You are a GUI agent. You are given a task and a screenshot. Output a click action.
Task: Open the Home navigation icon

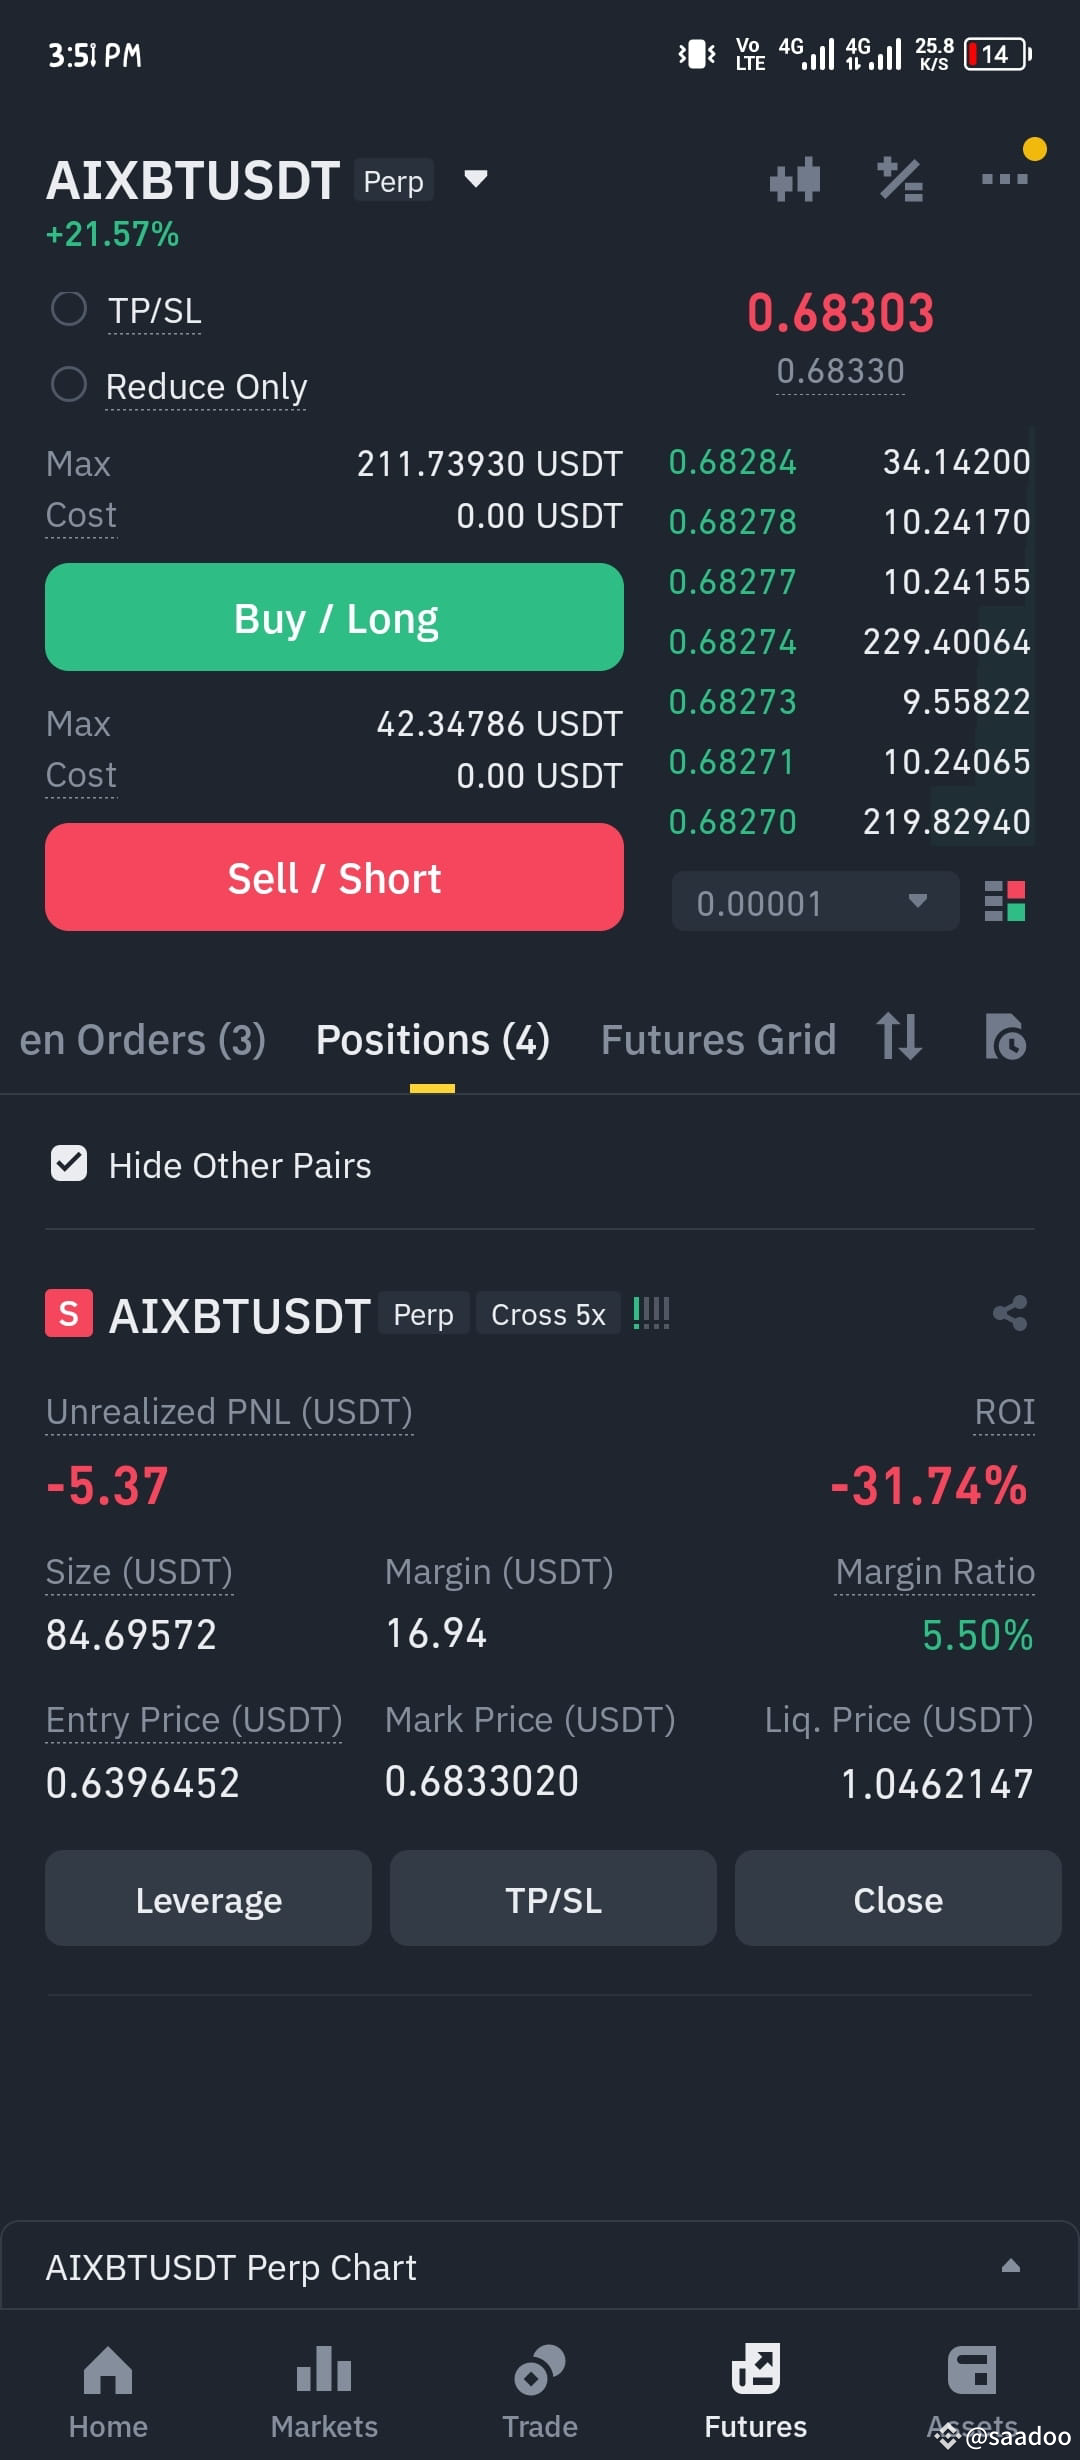tap(108, 2392)
